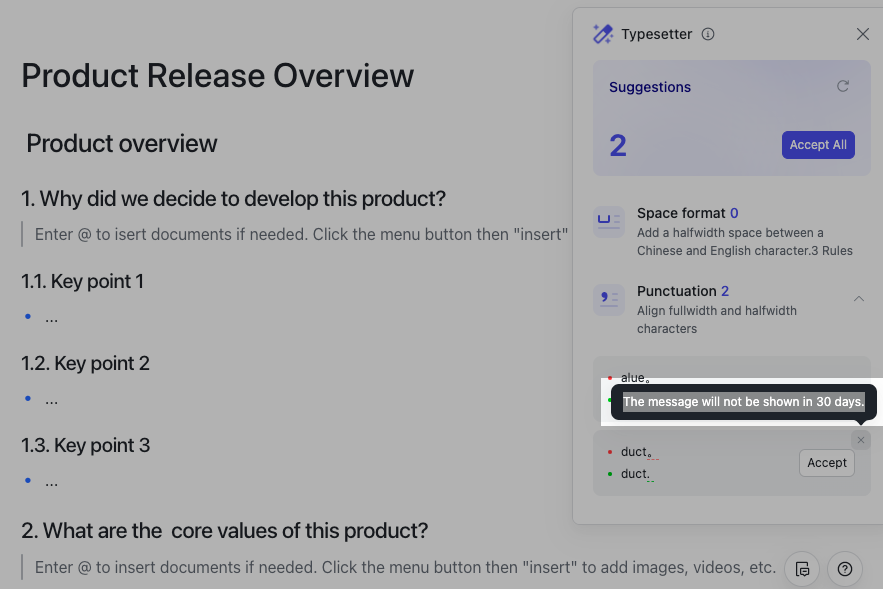The image size is (883, 589).
Task: Click the Punctuation section title
Action: tap(676, 291)
